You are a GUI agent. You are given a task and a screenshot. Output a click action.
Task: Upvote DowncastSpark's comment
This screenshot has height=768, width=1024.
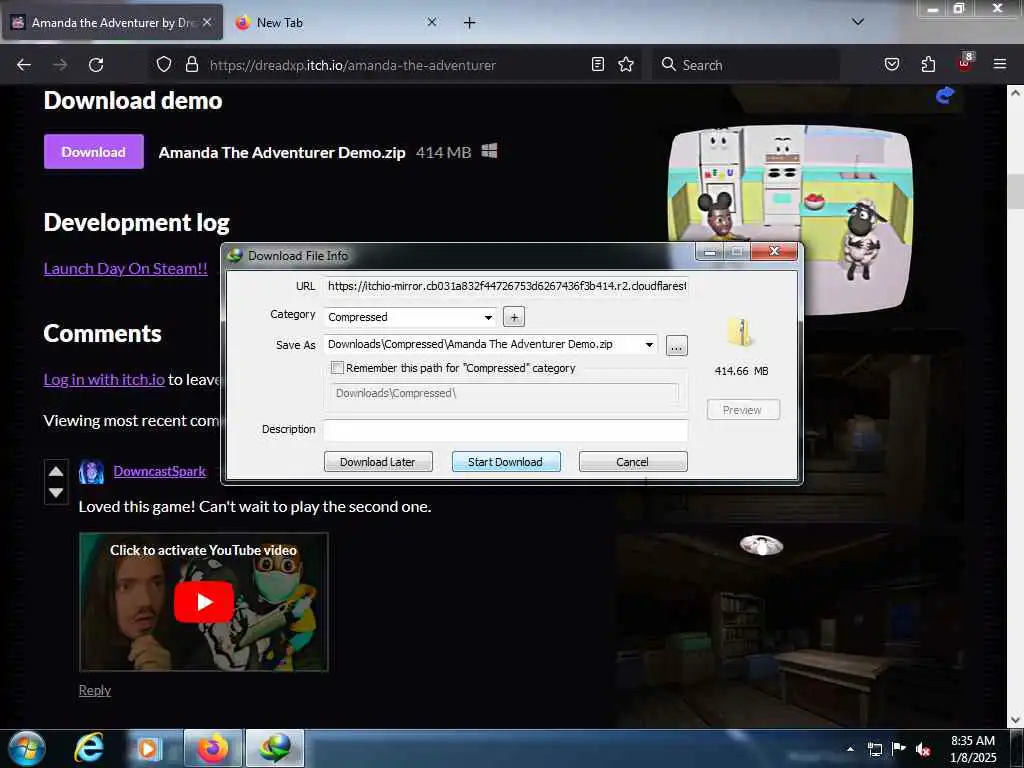pos(56,471)
